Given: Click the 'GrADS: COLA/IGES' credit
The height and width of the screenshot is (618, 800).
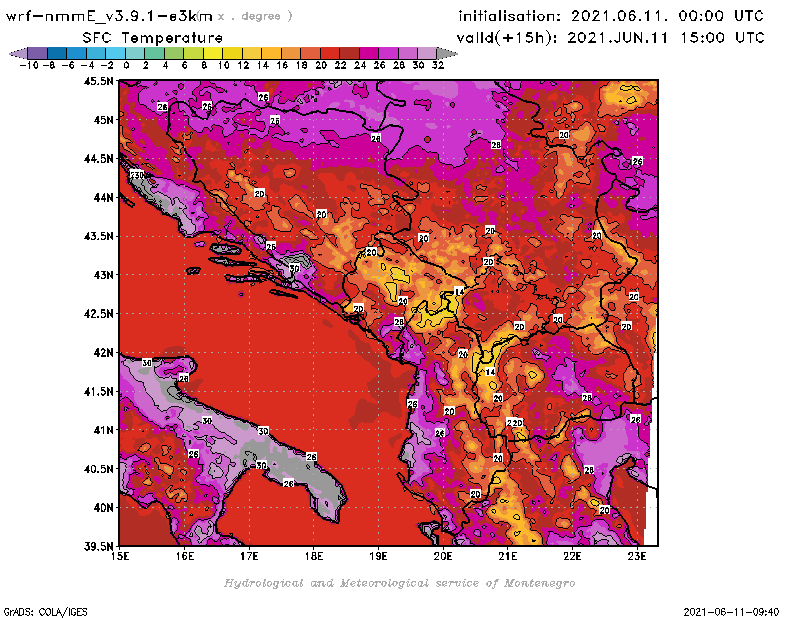Looking at the screenshot, I should [45, 611].
